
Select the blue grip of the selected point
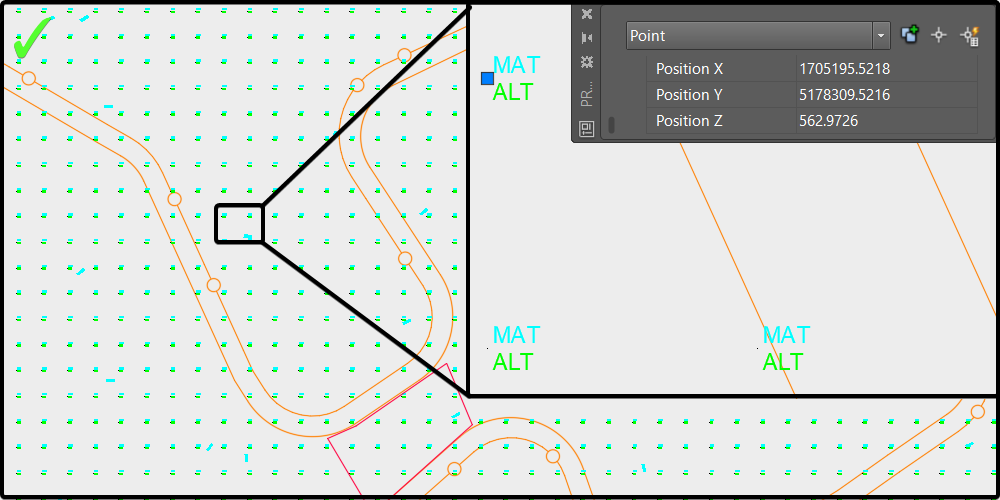pos(488,78)
